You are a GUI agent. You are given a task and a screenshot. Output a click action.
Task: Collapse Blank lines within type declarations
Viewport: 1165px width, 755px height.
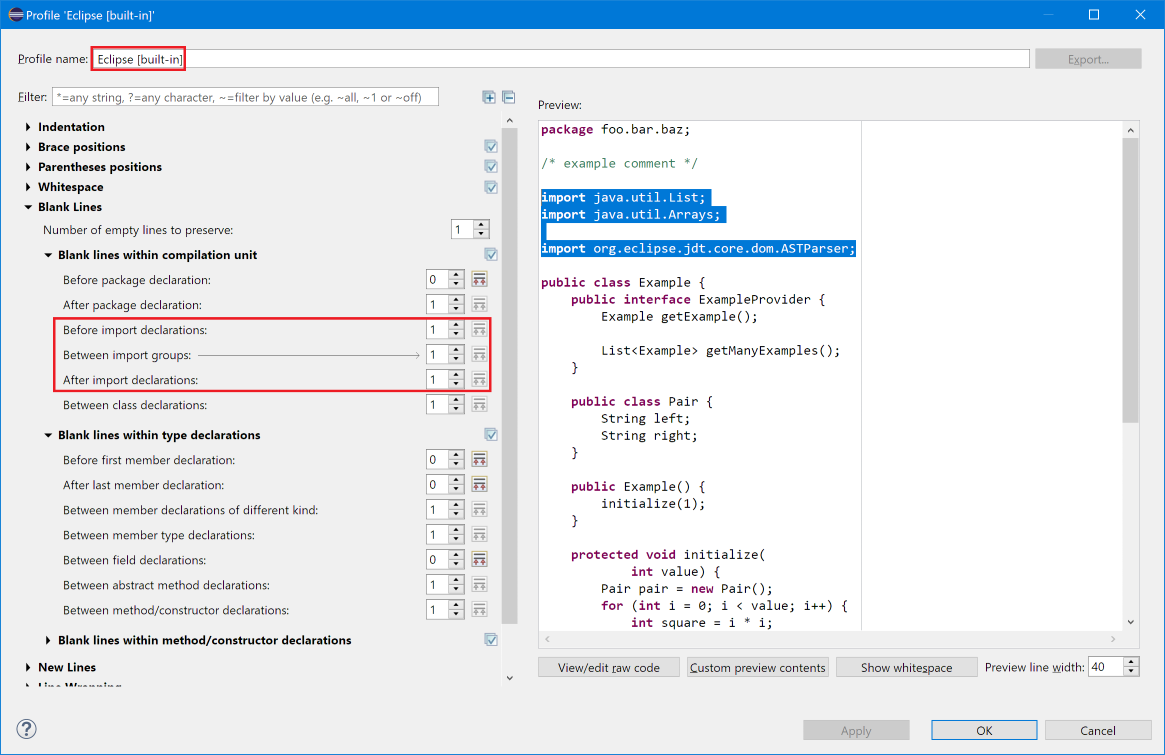48,435
